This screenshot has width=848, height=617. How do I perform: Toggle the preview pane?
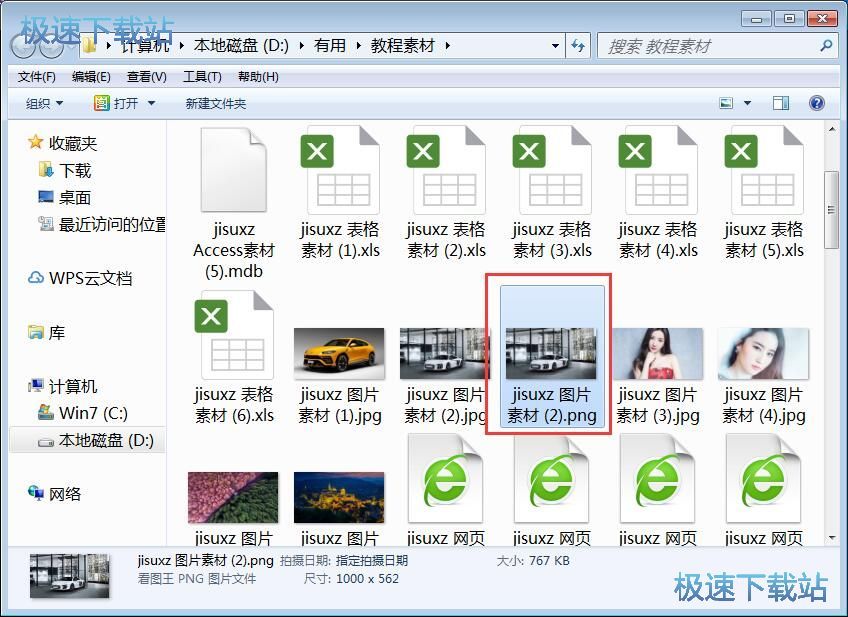779,103
